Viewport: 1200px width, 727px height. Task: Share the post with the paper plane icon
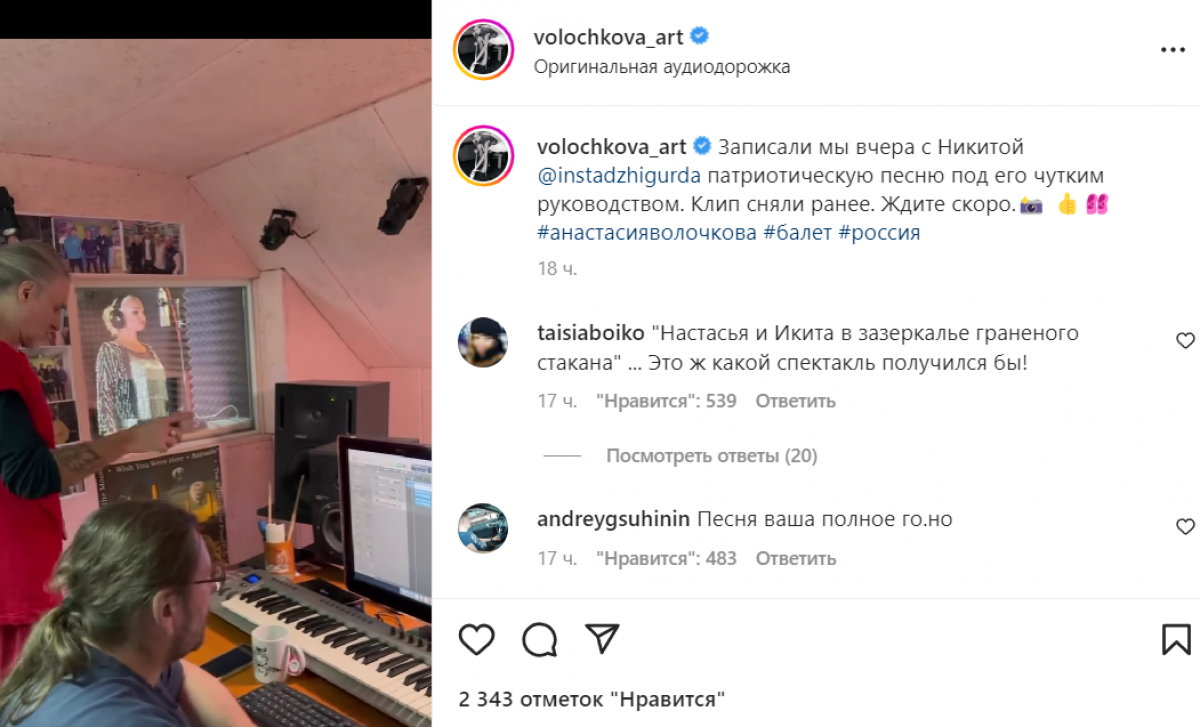pos(602,638)
